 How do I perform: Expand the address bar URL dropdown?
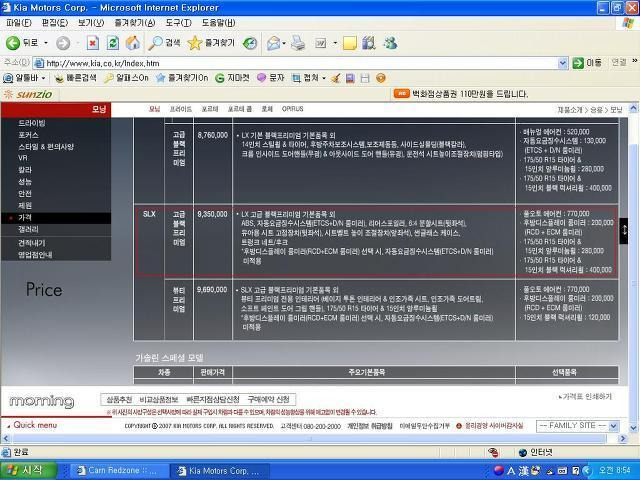click(562, 63)
